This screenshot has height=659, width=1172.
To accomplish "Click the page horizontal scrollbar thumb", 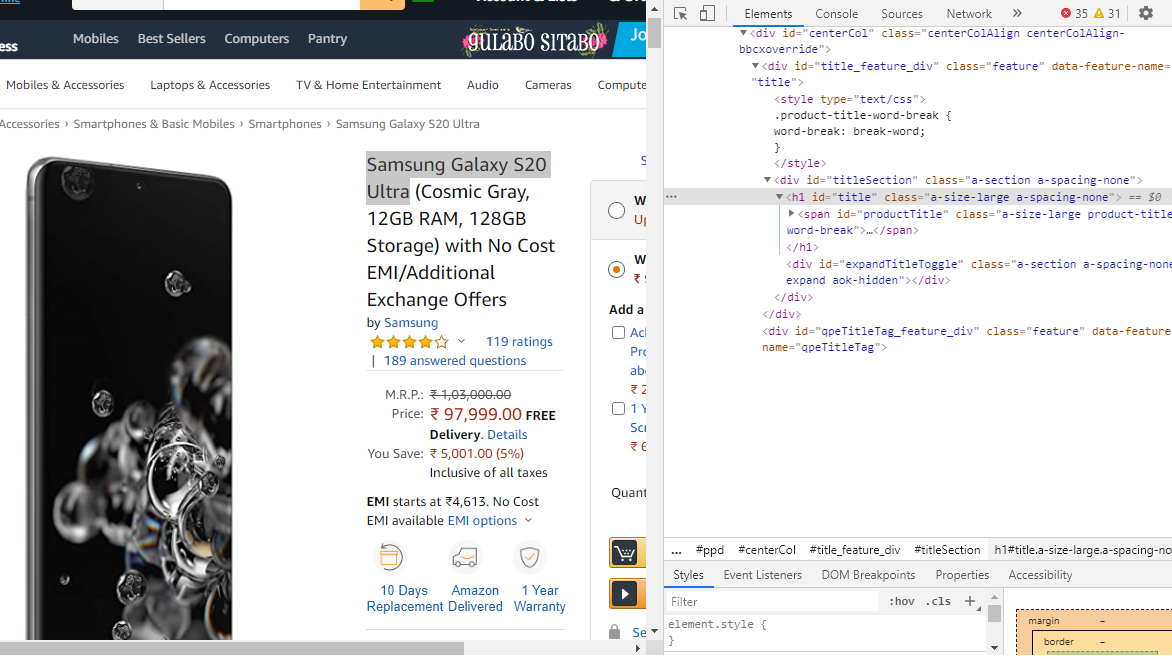I will point(232,649).
